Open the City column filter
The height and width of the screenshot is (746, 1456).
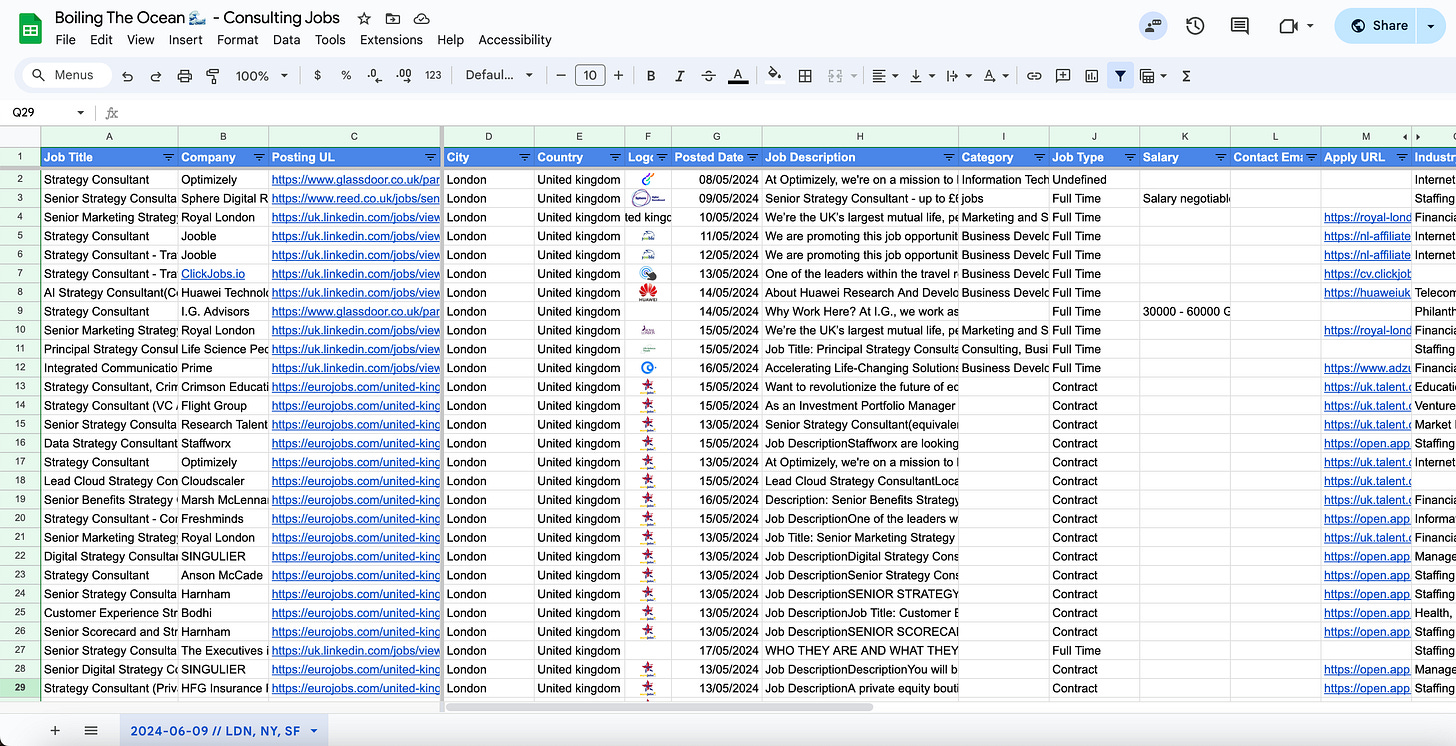pyautogui.click(x=524, y=158)
